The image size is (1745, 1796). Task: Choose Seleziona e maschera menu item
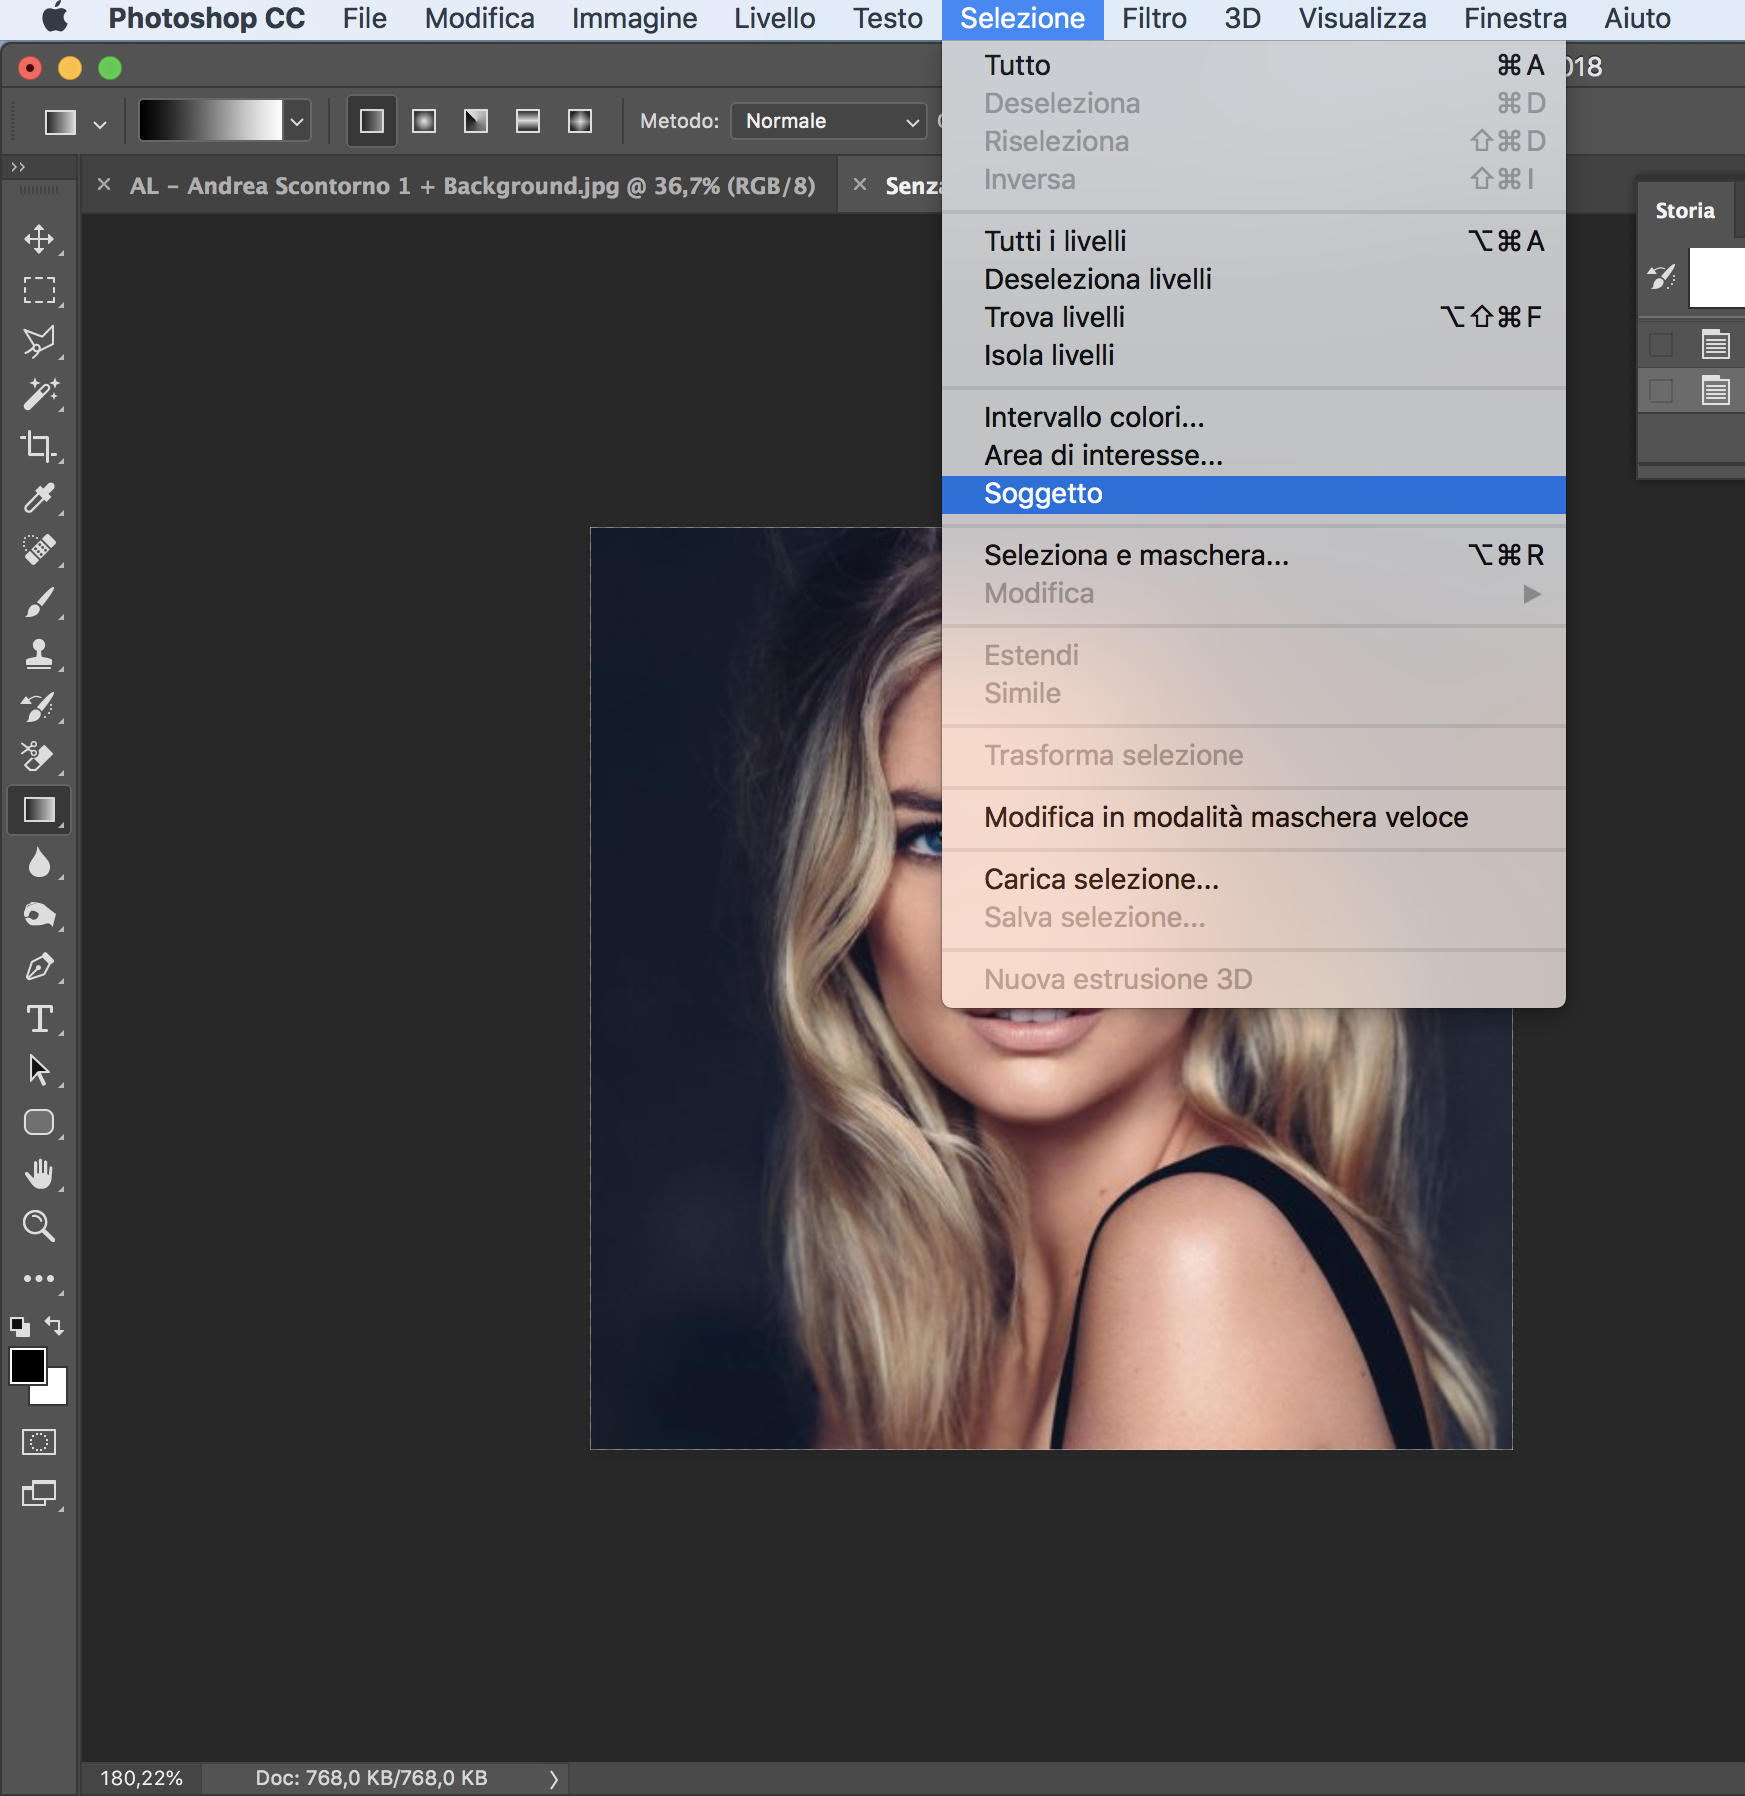click(1253, 556)
